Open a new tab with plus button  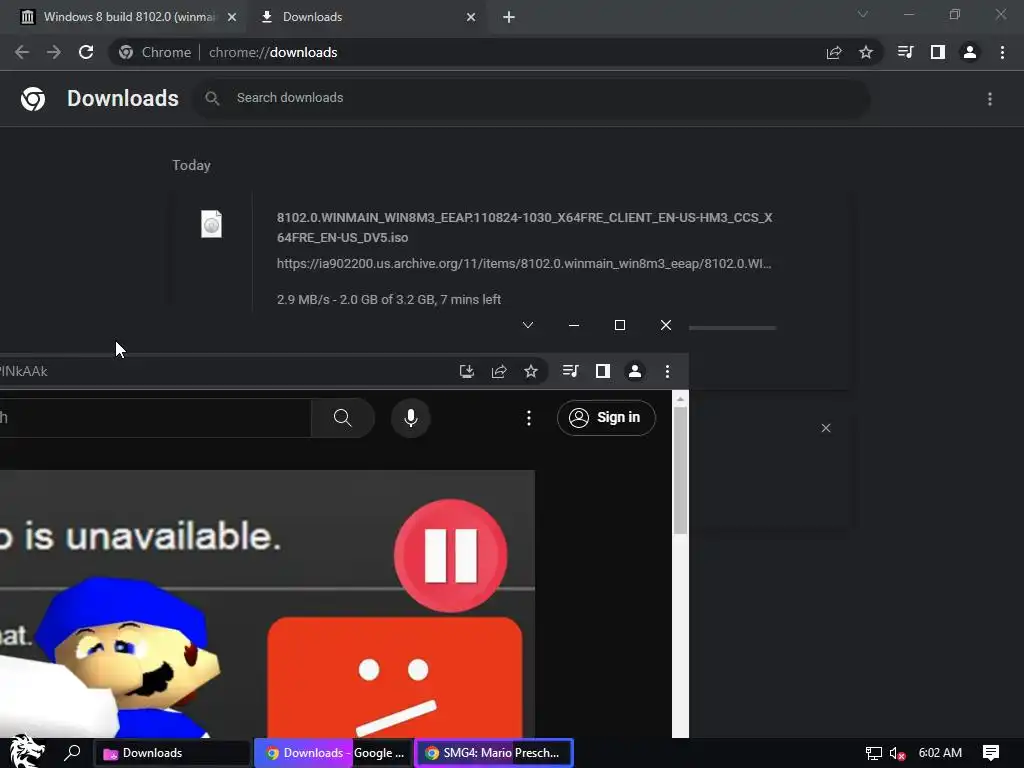coord(509,17)
